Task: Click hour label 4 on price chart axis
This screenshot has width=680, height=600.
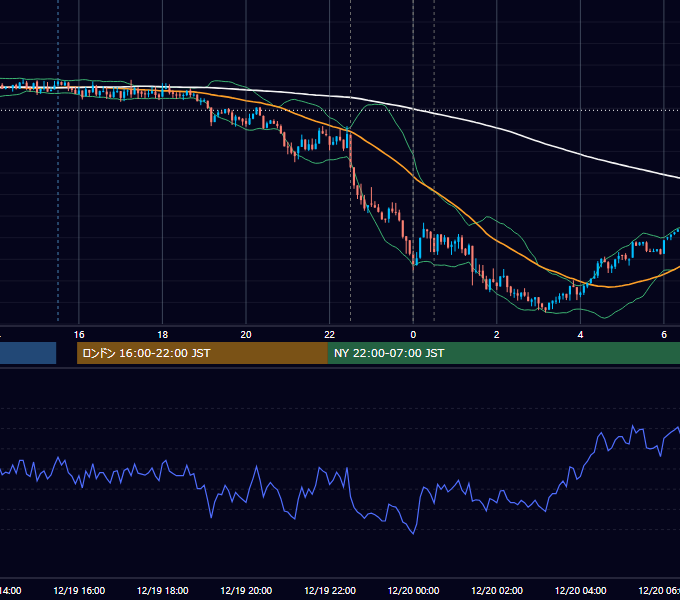Action: pyautogui.click(x=580, y=334)
